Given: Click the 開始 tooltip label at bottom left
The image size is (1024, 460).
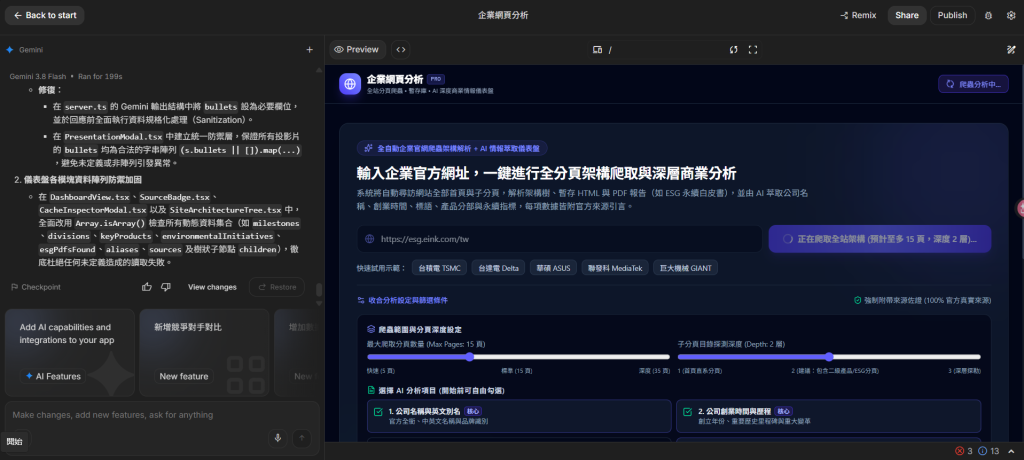Looking at the screenshot, I should [x=14, y=442].
